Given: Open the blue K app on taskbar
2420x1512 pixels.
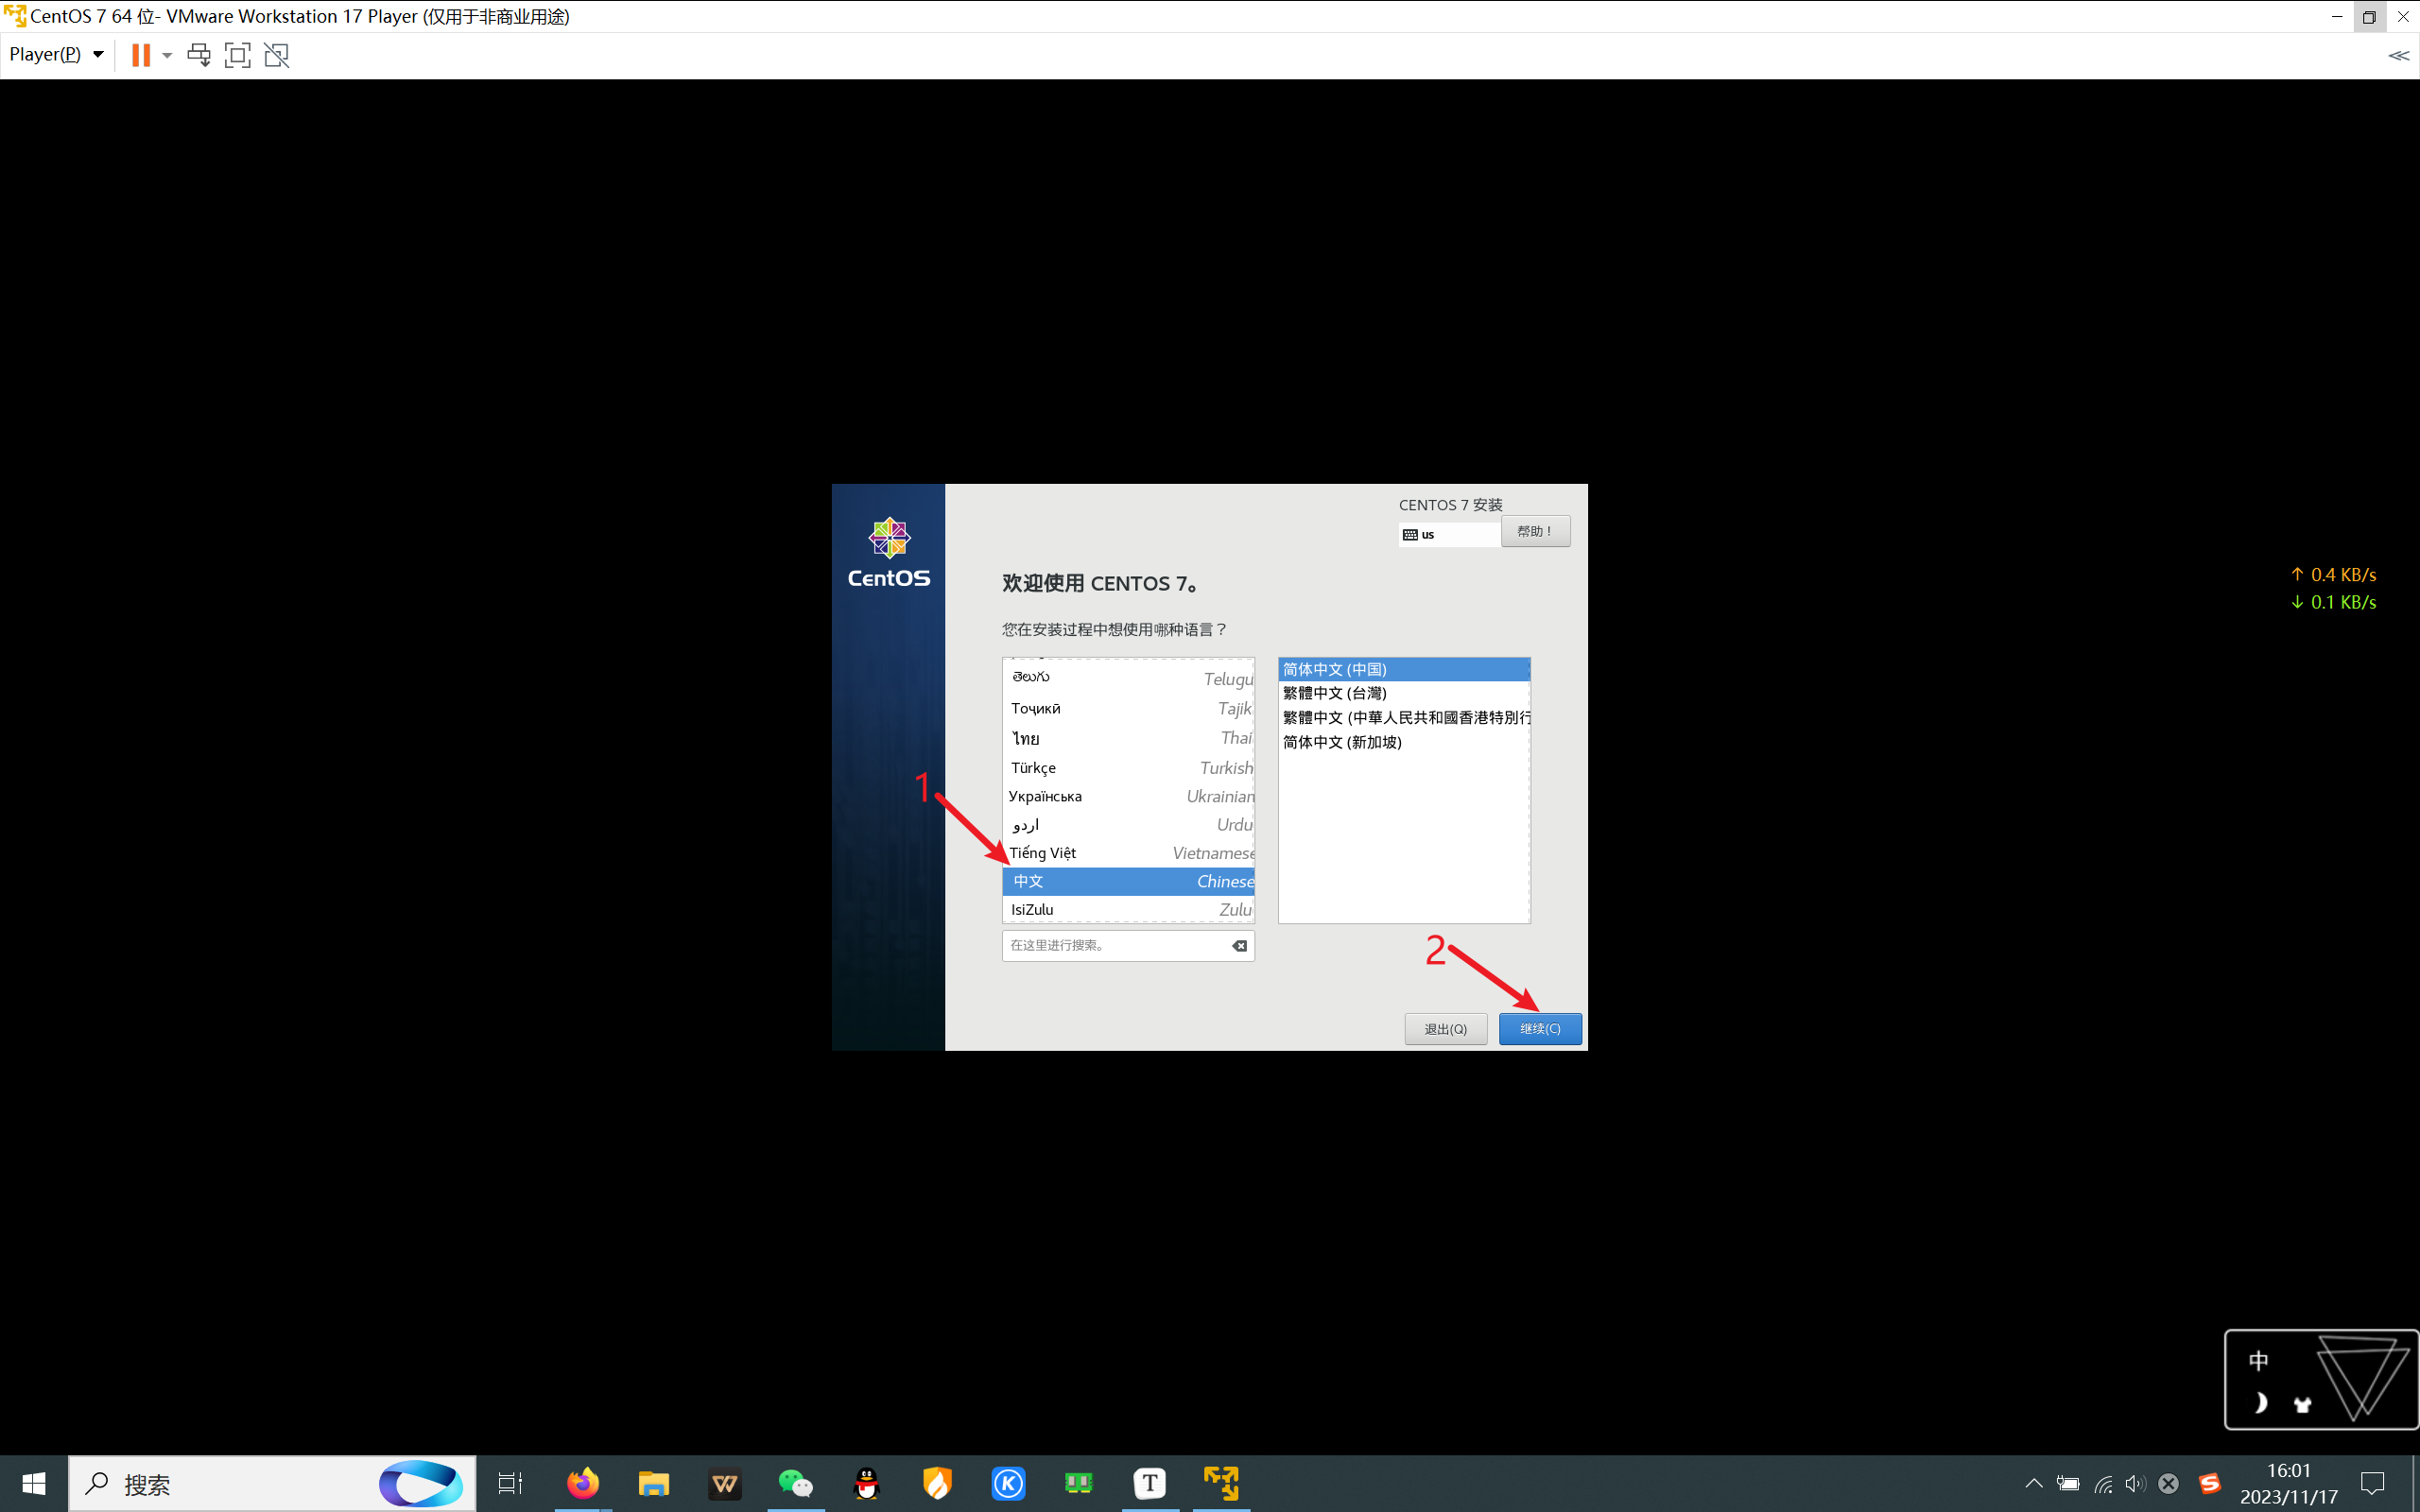Looking at the screenshot, I should pyautogui.click(x=1008, y=1484).
